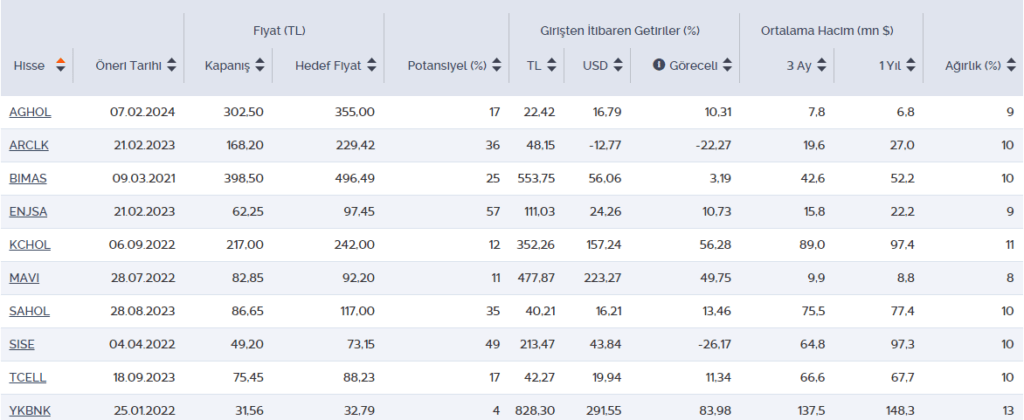Sort table by Hisse column arrows

[x=61, y=65]
